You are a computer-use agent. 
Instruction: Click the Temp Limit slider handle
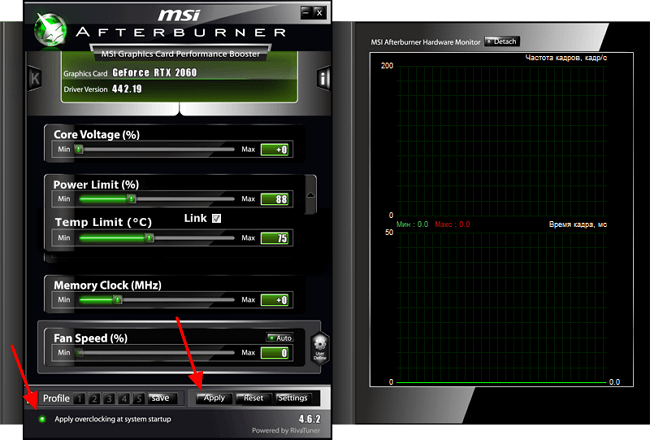tap(149, 238)
